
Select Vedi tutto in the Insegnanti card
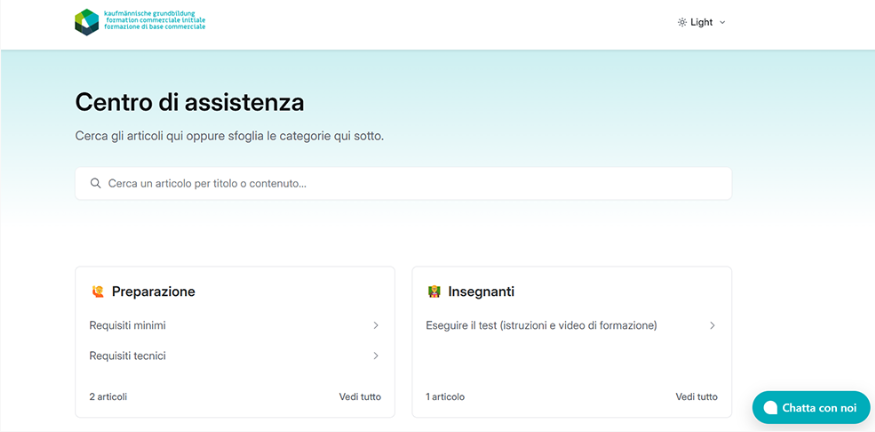(x=696, y=397)
